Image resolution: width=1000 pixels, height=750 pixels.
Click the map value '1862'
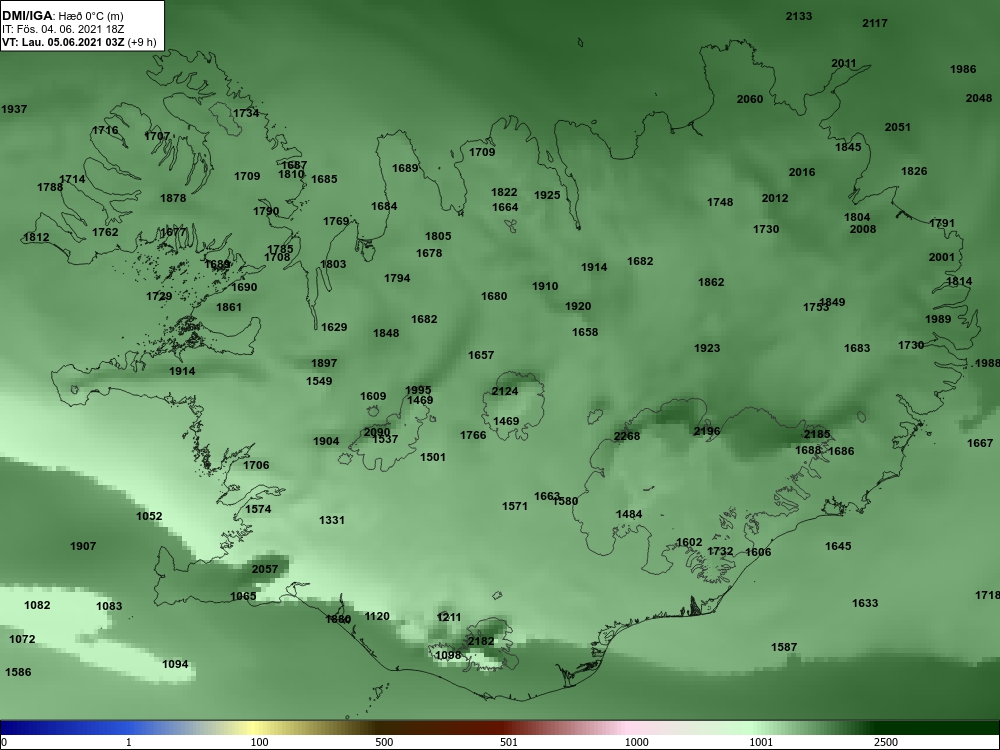pyautogui.click(x=710, y=282)
